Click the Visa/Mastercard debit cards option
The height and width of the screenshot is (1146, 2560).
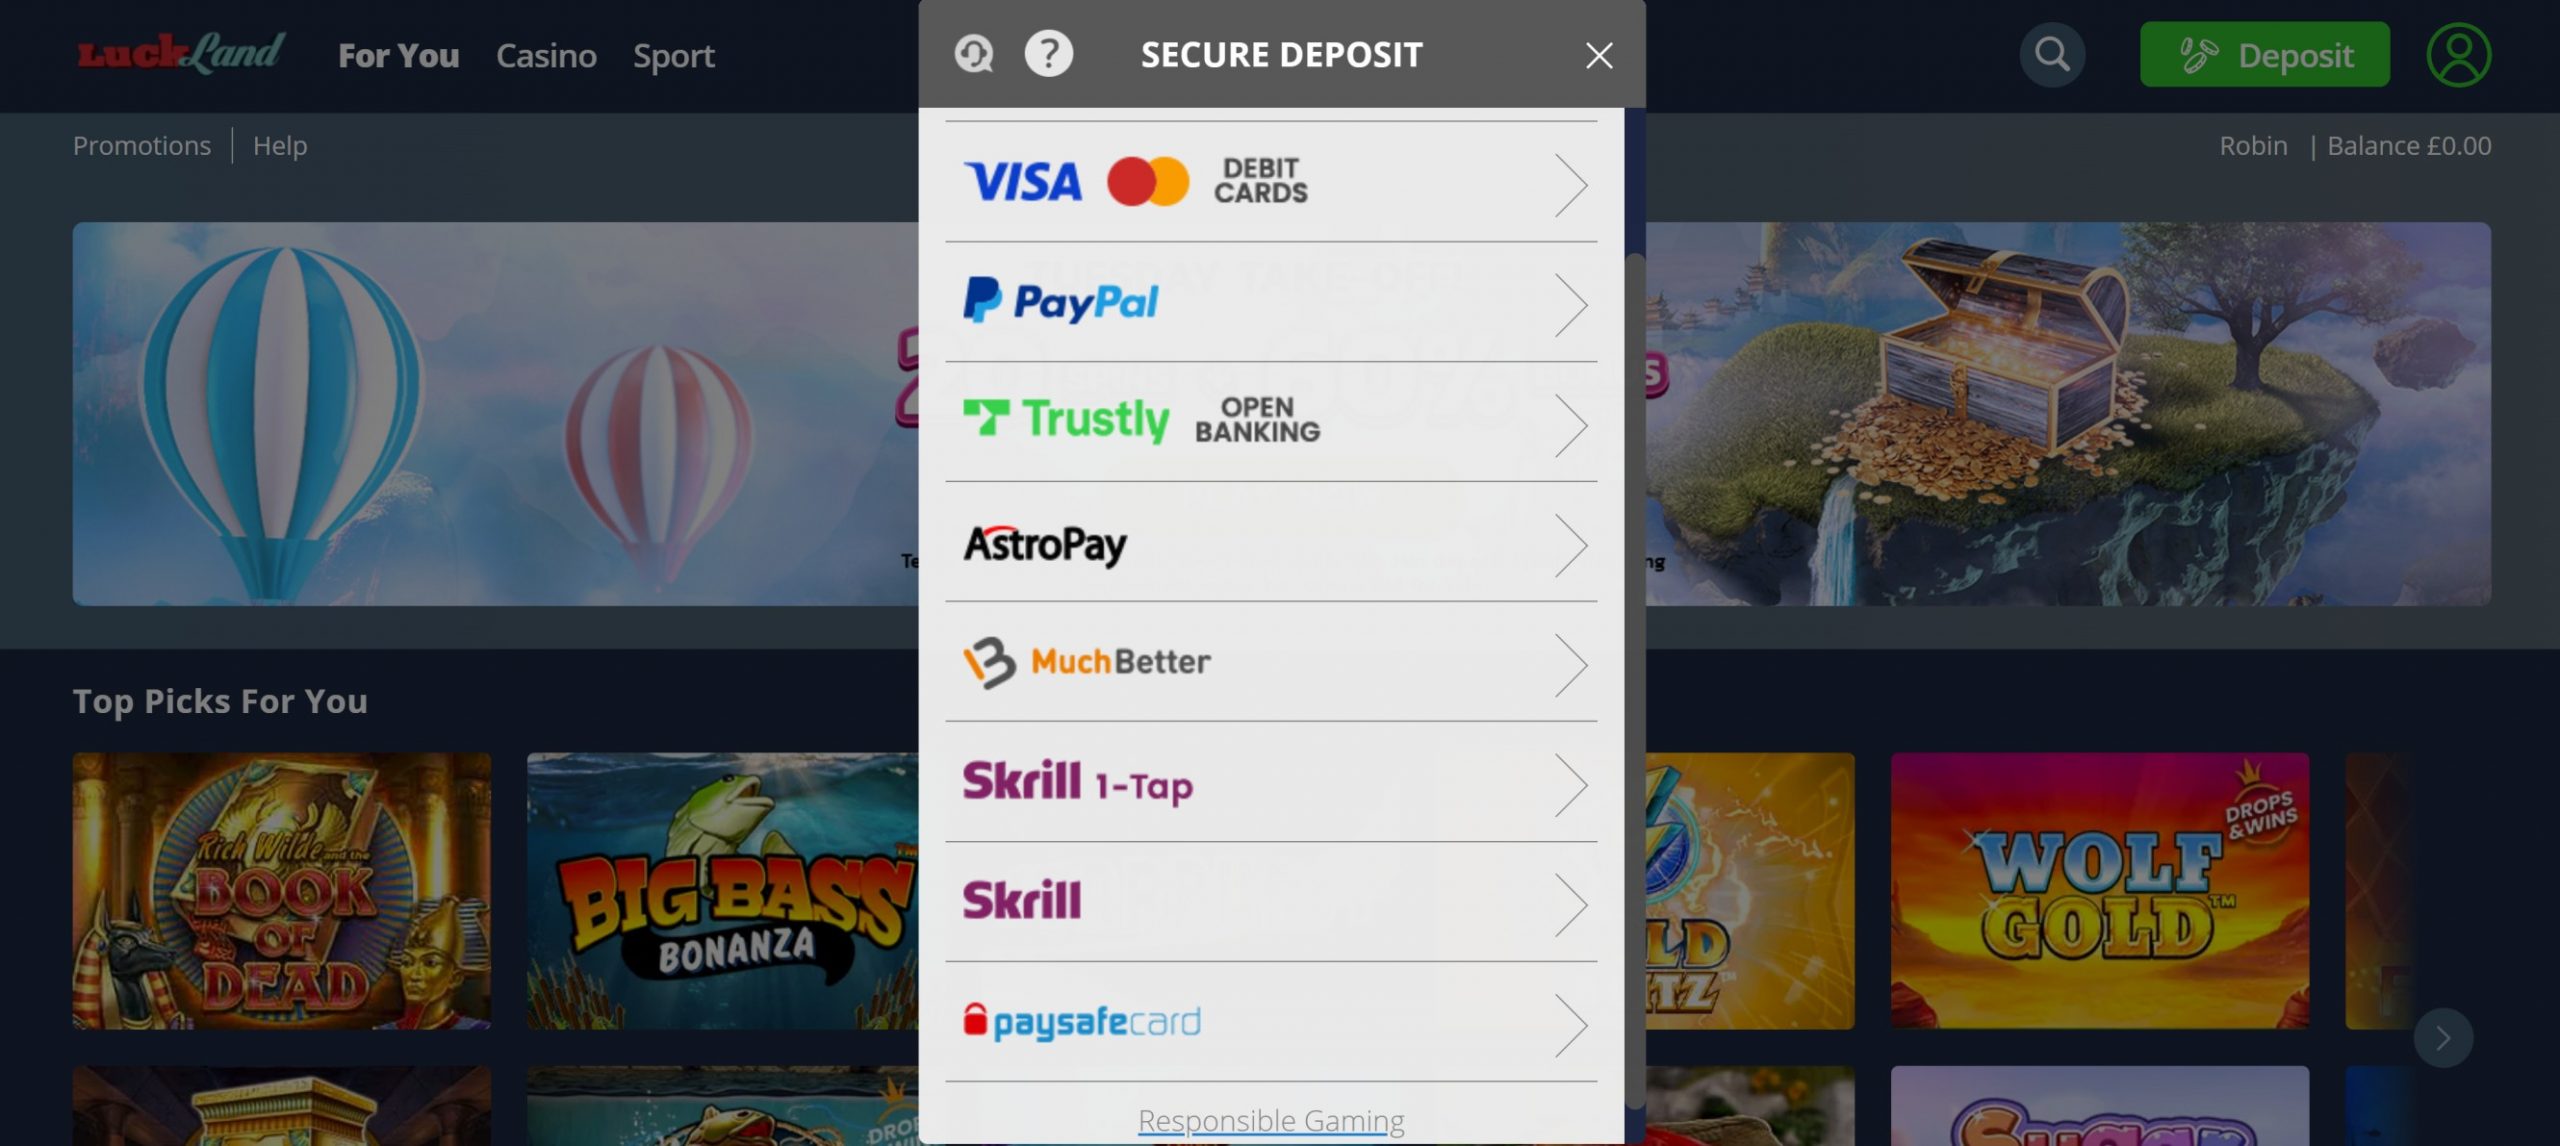click(1272, 180)
